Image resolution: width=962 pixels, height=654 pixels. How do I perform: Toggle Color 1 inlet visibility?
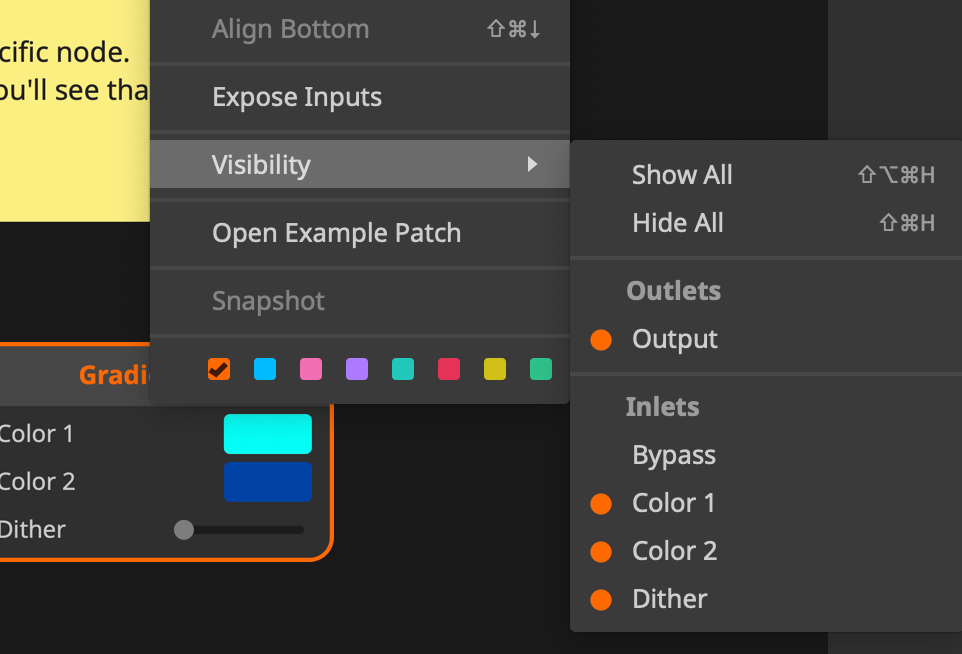[673, 503]
